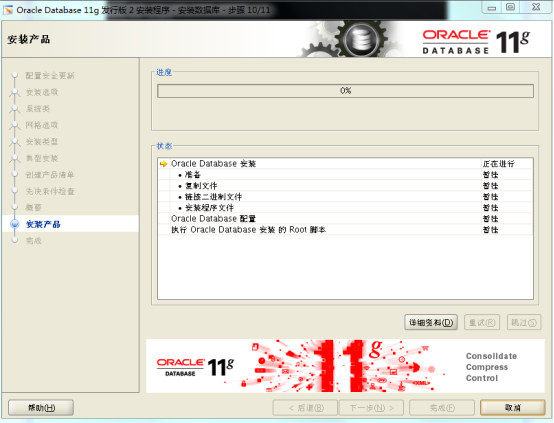Select the 概要 step in sidebar

point(34,207)
